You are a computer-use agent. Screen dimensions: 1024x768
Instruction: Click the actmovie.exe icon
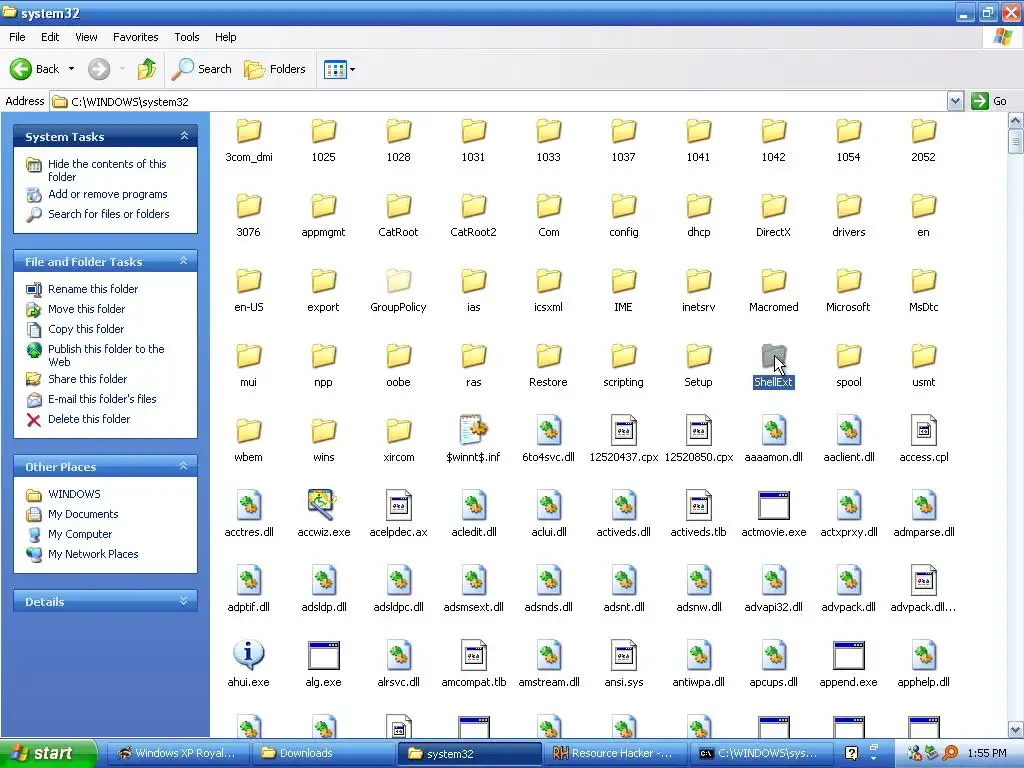[x=773, y=505]
